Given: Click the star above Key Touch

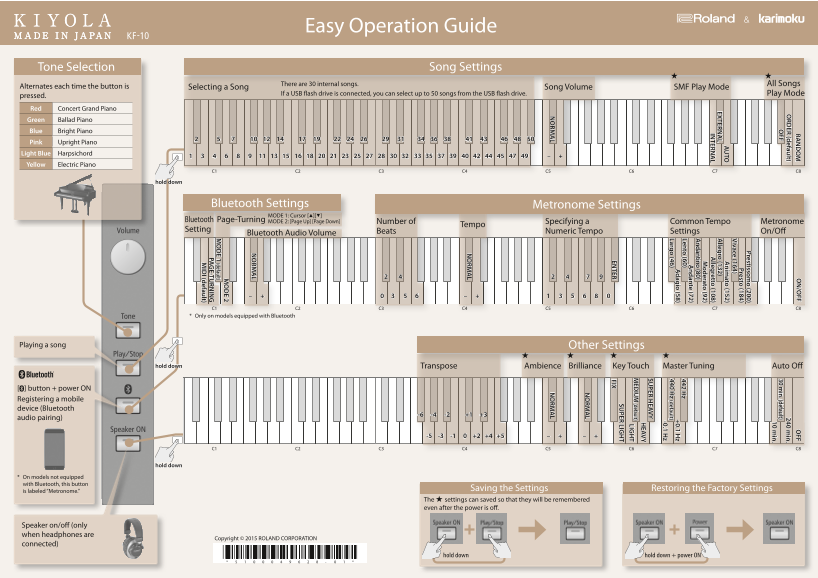Looking at the screenshot, I should [614, 355].
